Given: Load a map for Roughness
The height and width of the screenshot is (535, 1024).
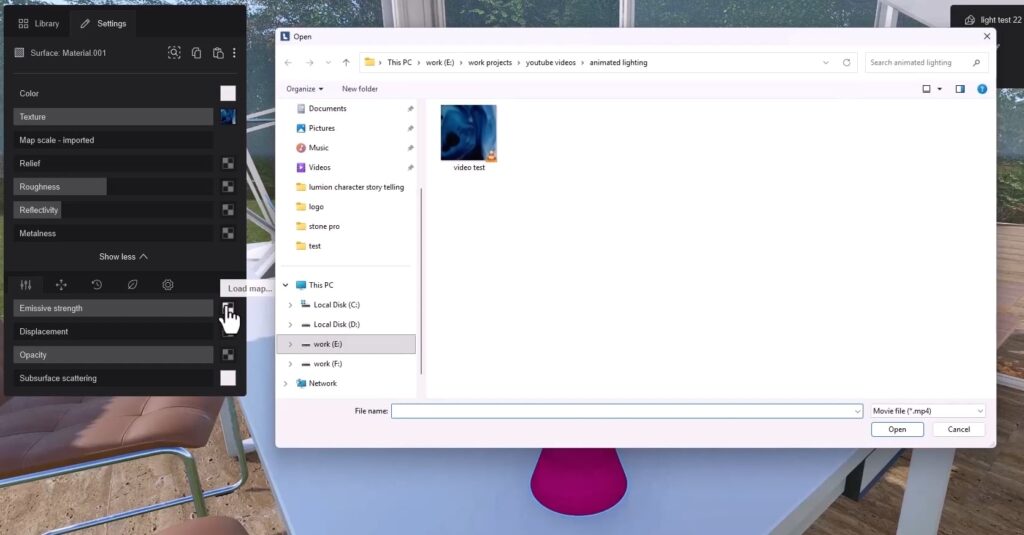Looking at the screenshot, I should tap(228, 187).
